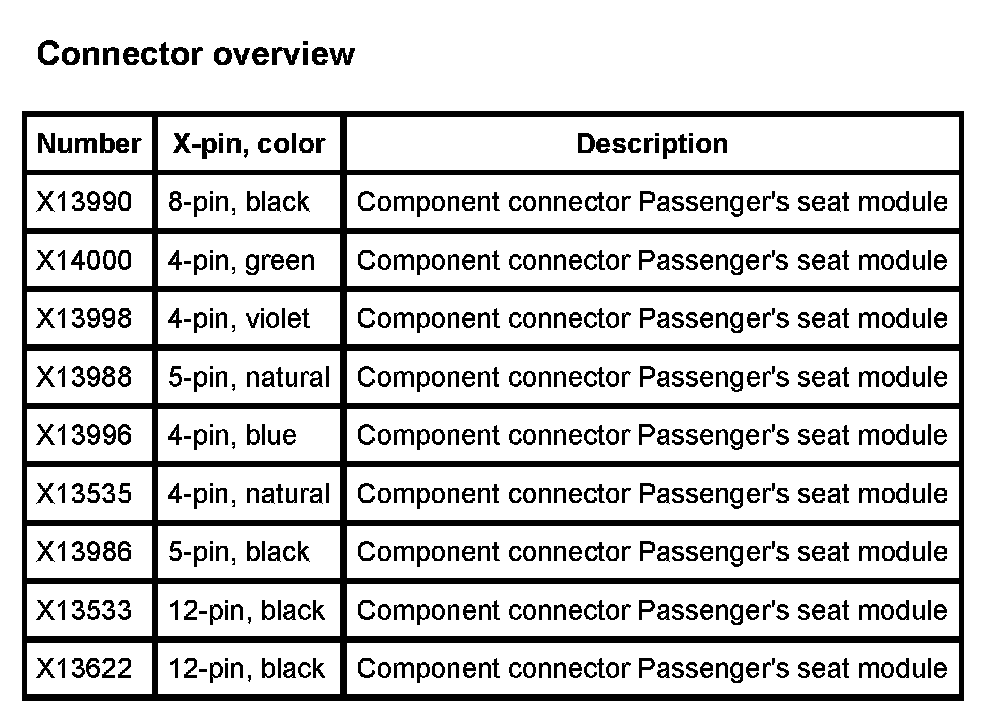This screenshot has width=992, height=718.
Task: Click the 8-pin, black cell
Action: tap(239, 202)
